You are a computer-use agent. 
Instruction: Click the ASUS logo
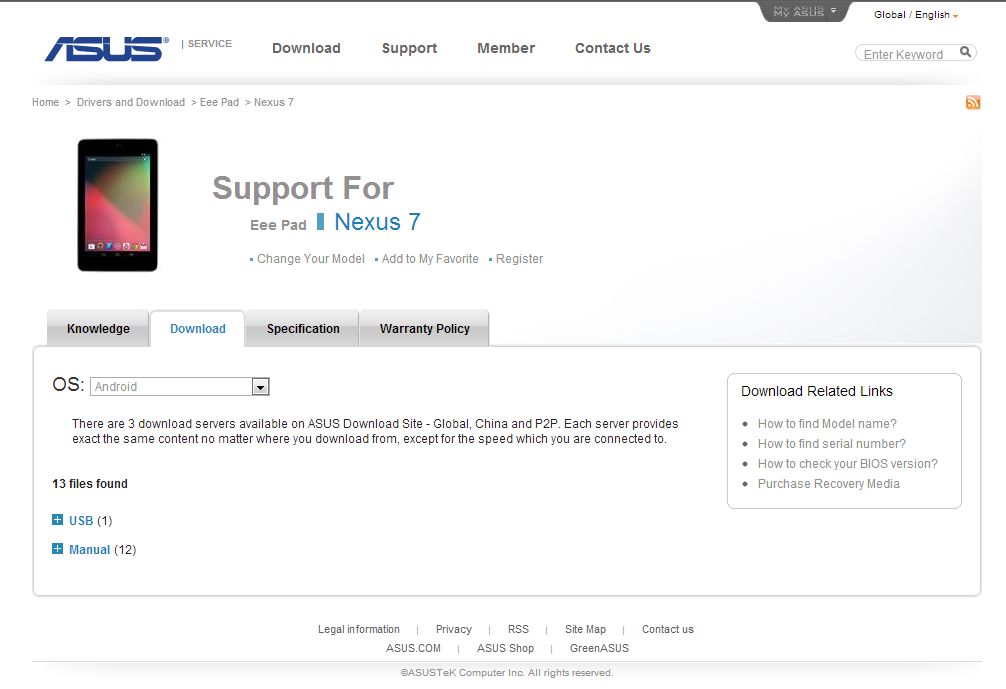(107, 49)
